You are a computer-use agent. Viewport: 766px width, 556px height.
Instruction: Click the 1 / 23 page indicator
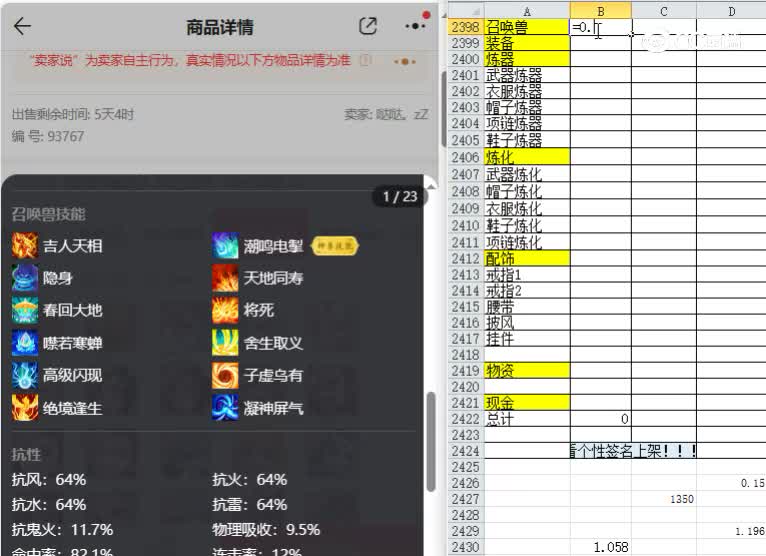click(x=400, y=196)
